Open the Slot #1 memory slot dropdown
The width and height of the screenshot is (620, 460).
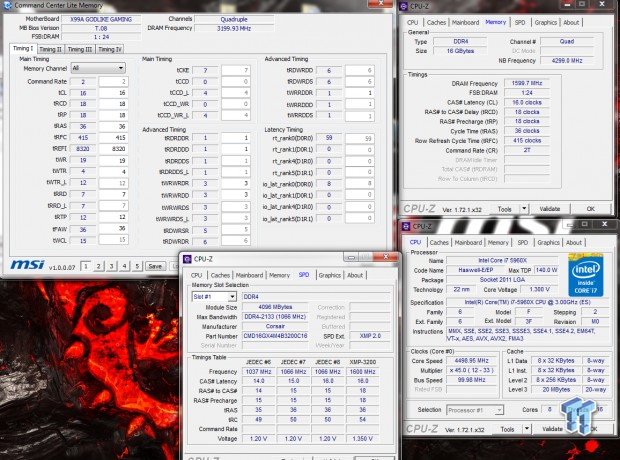point(214,297)
